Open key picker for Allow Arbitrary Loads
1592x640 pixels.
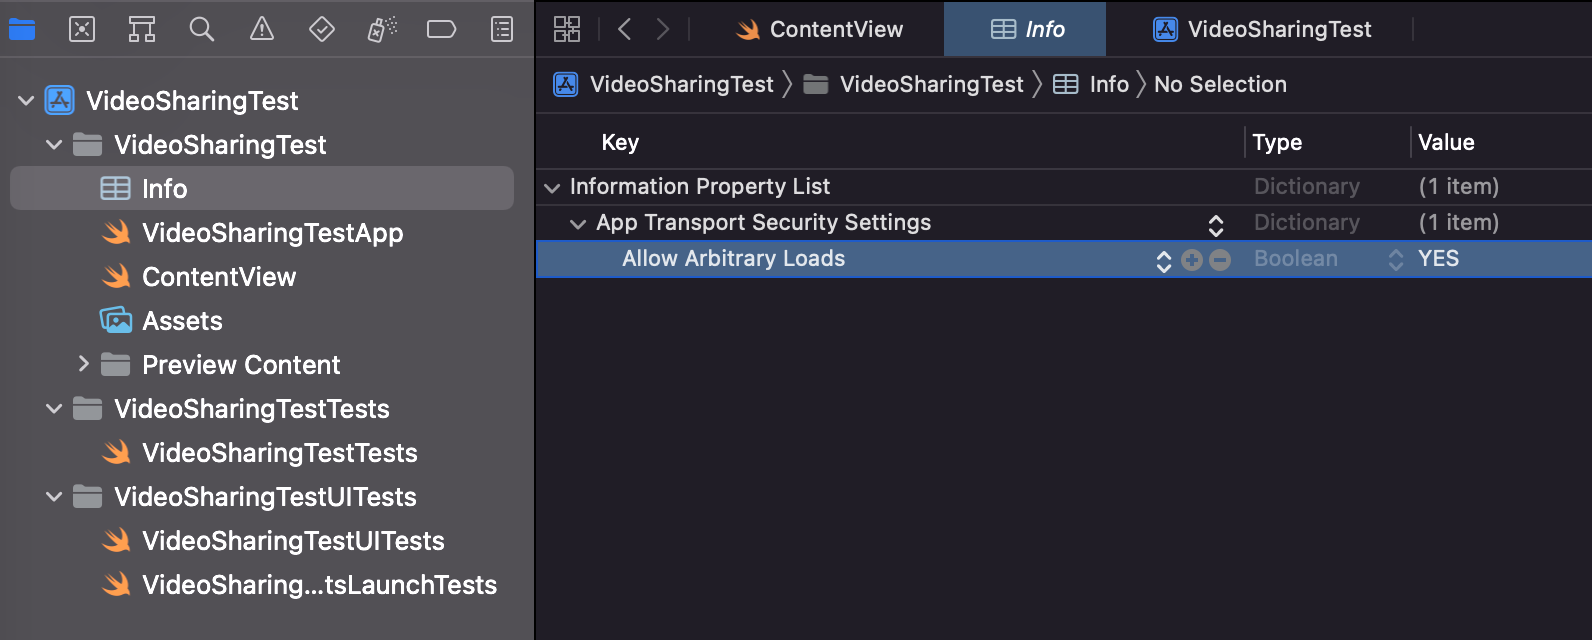click(x=1164, y=261)
